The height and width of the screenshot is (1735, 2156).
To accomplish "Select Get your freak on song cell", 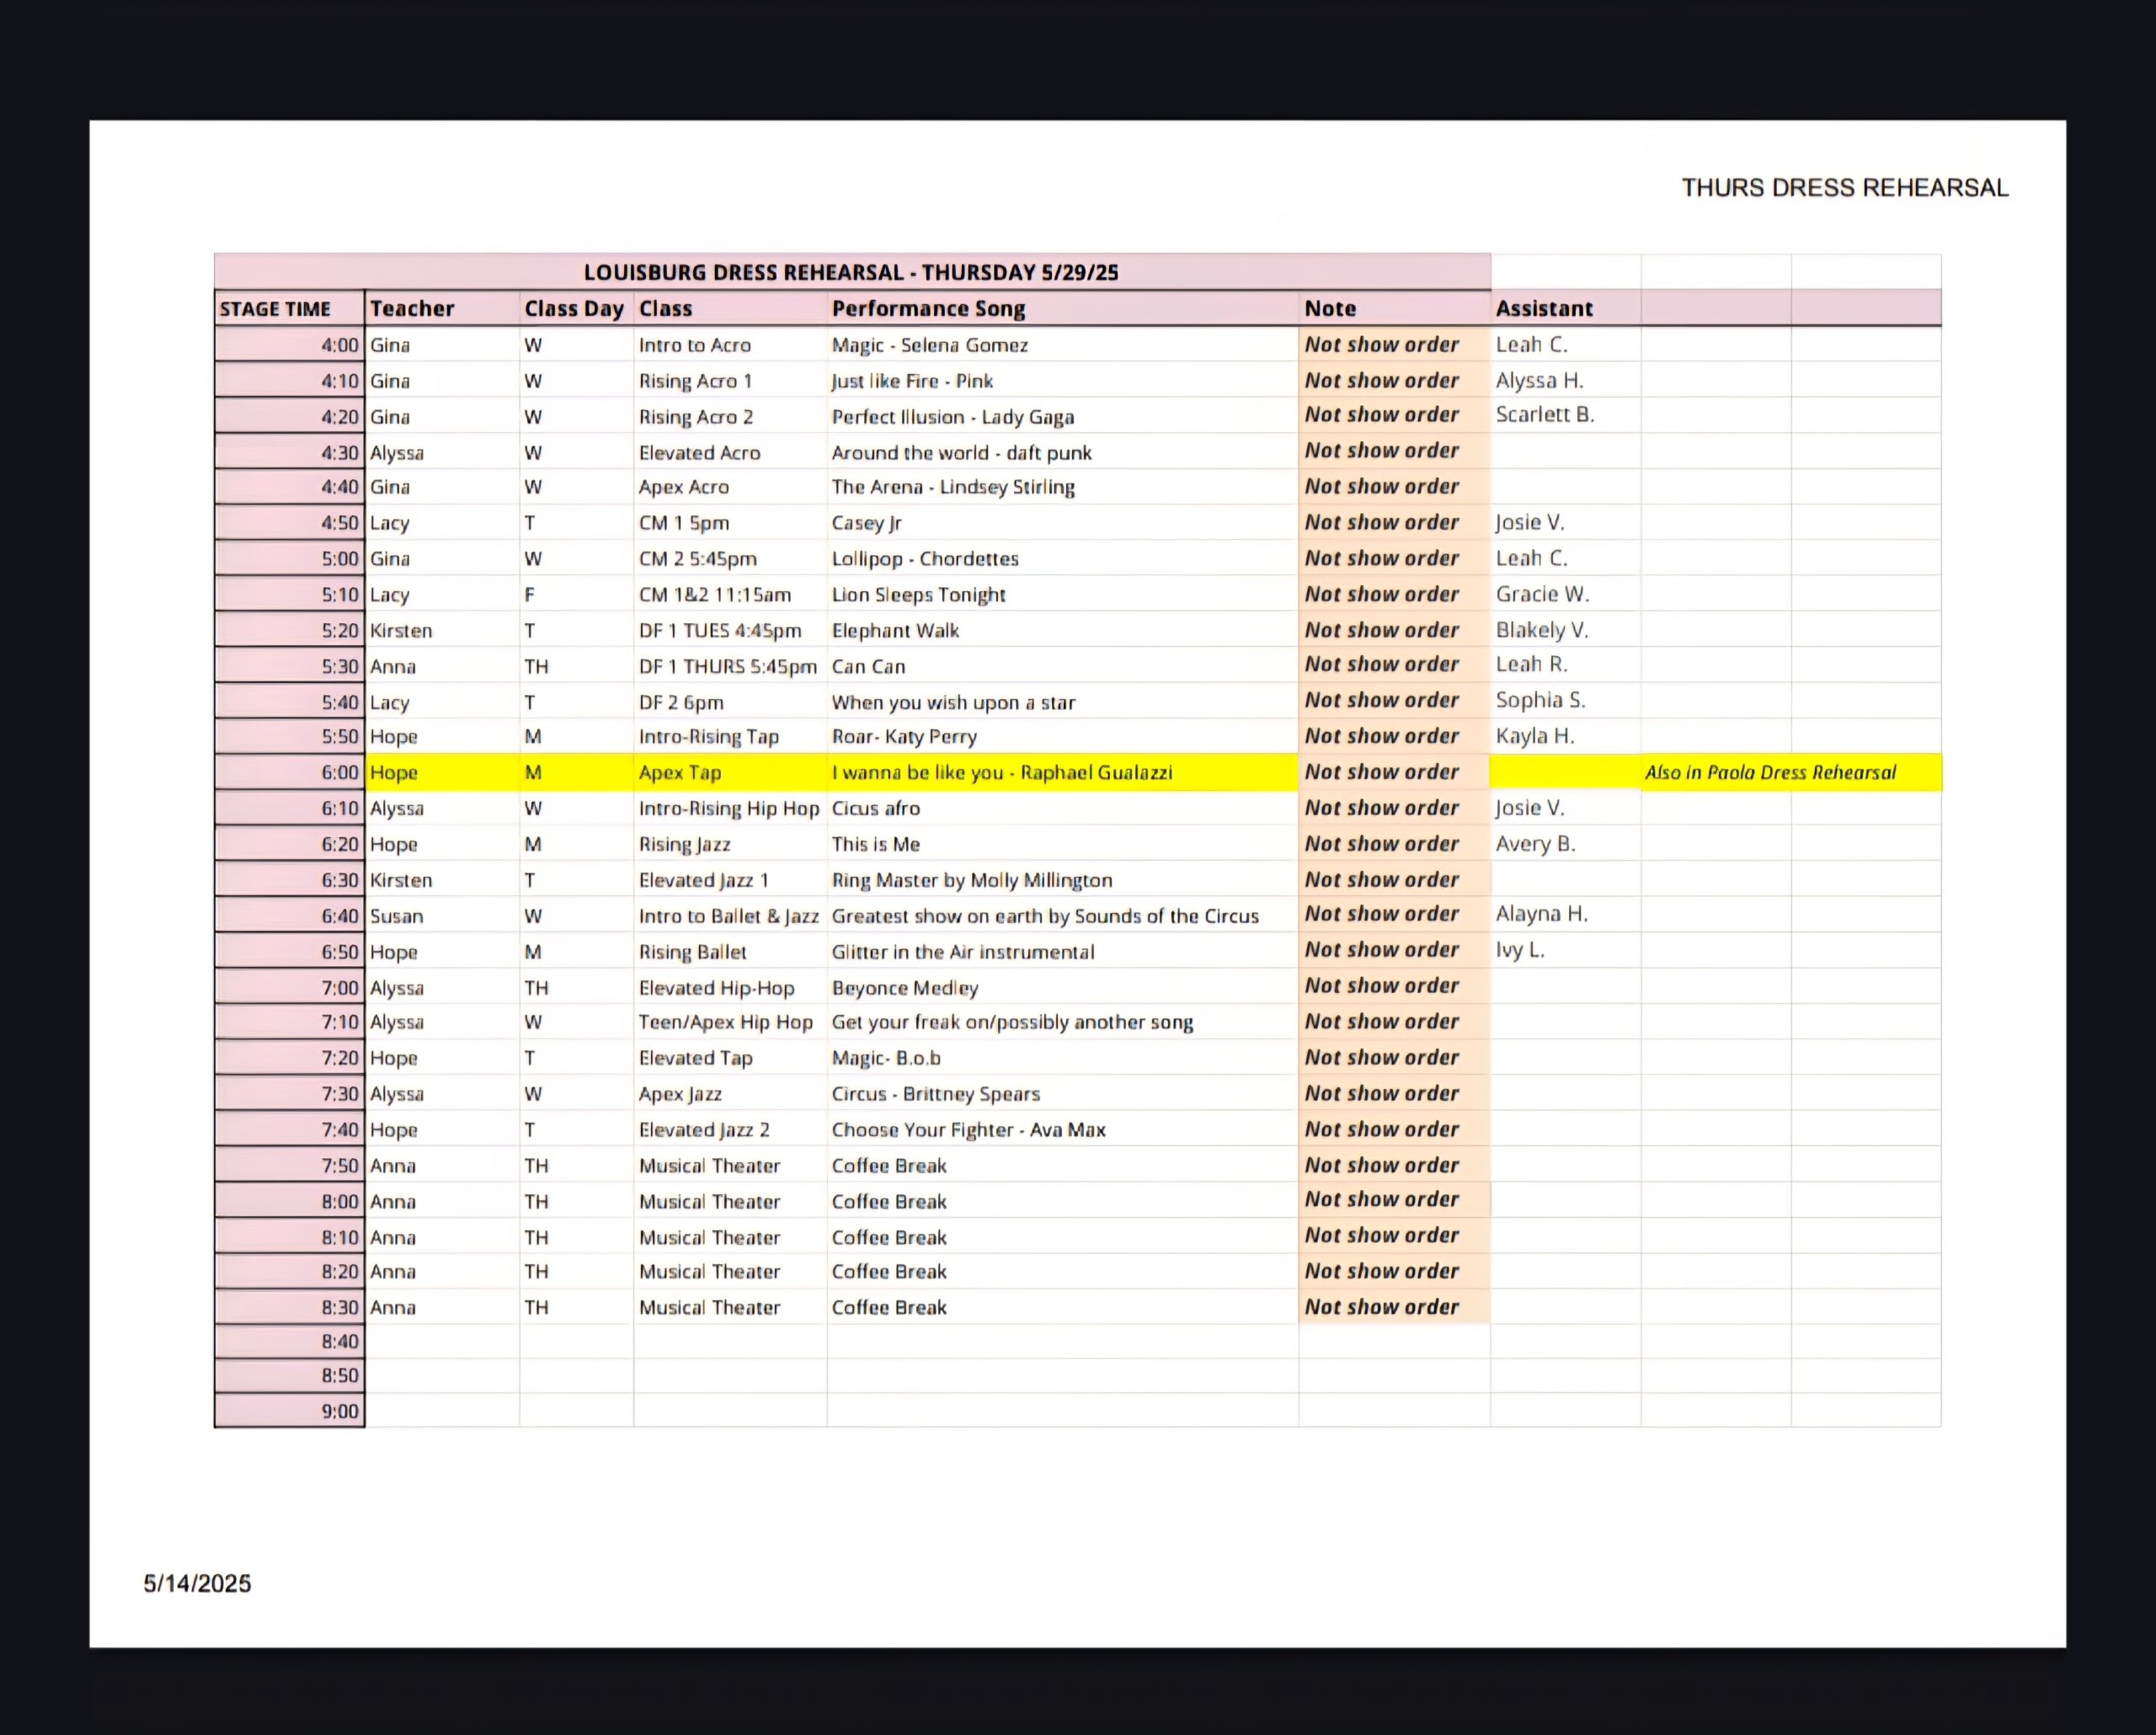I will [1062, 1023].
